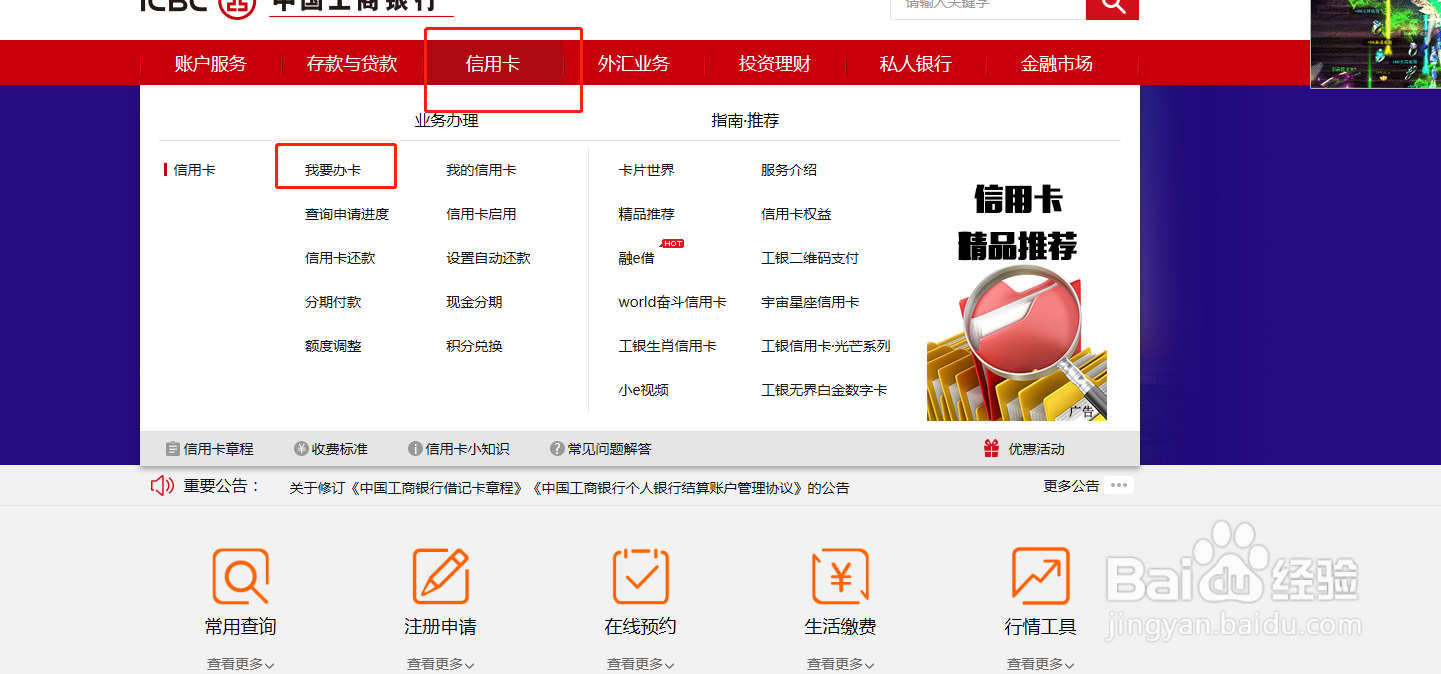Click the search magnifier in the search bar
The height and width of the screenshot is (674, 1441).
[1112, 8]
